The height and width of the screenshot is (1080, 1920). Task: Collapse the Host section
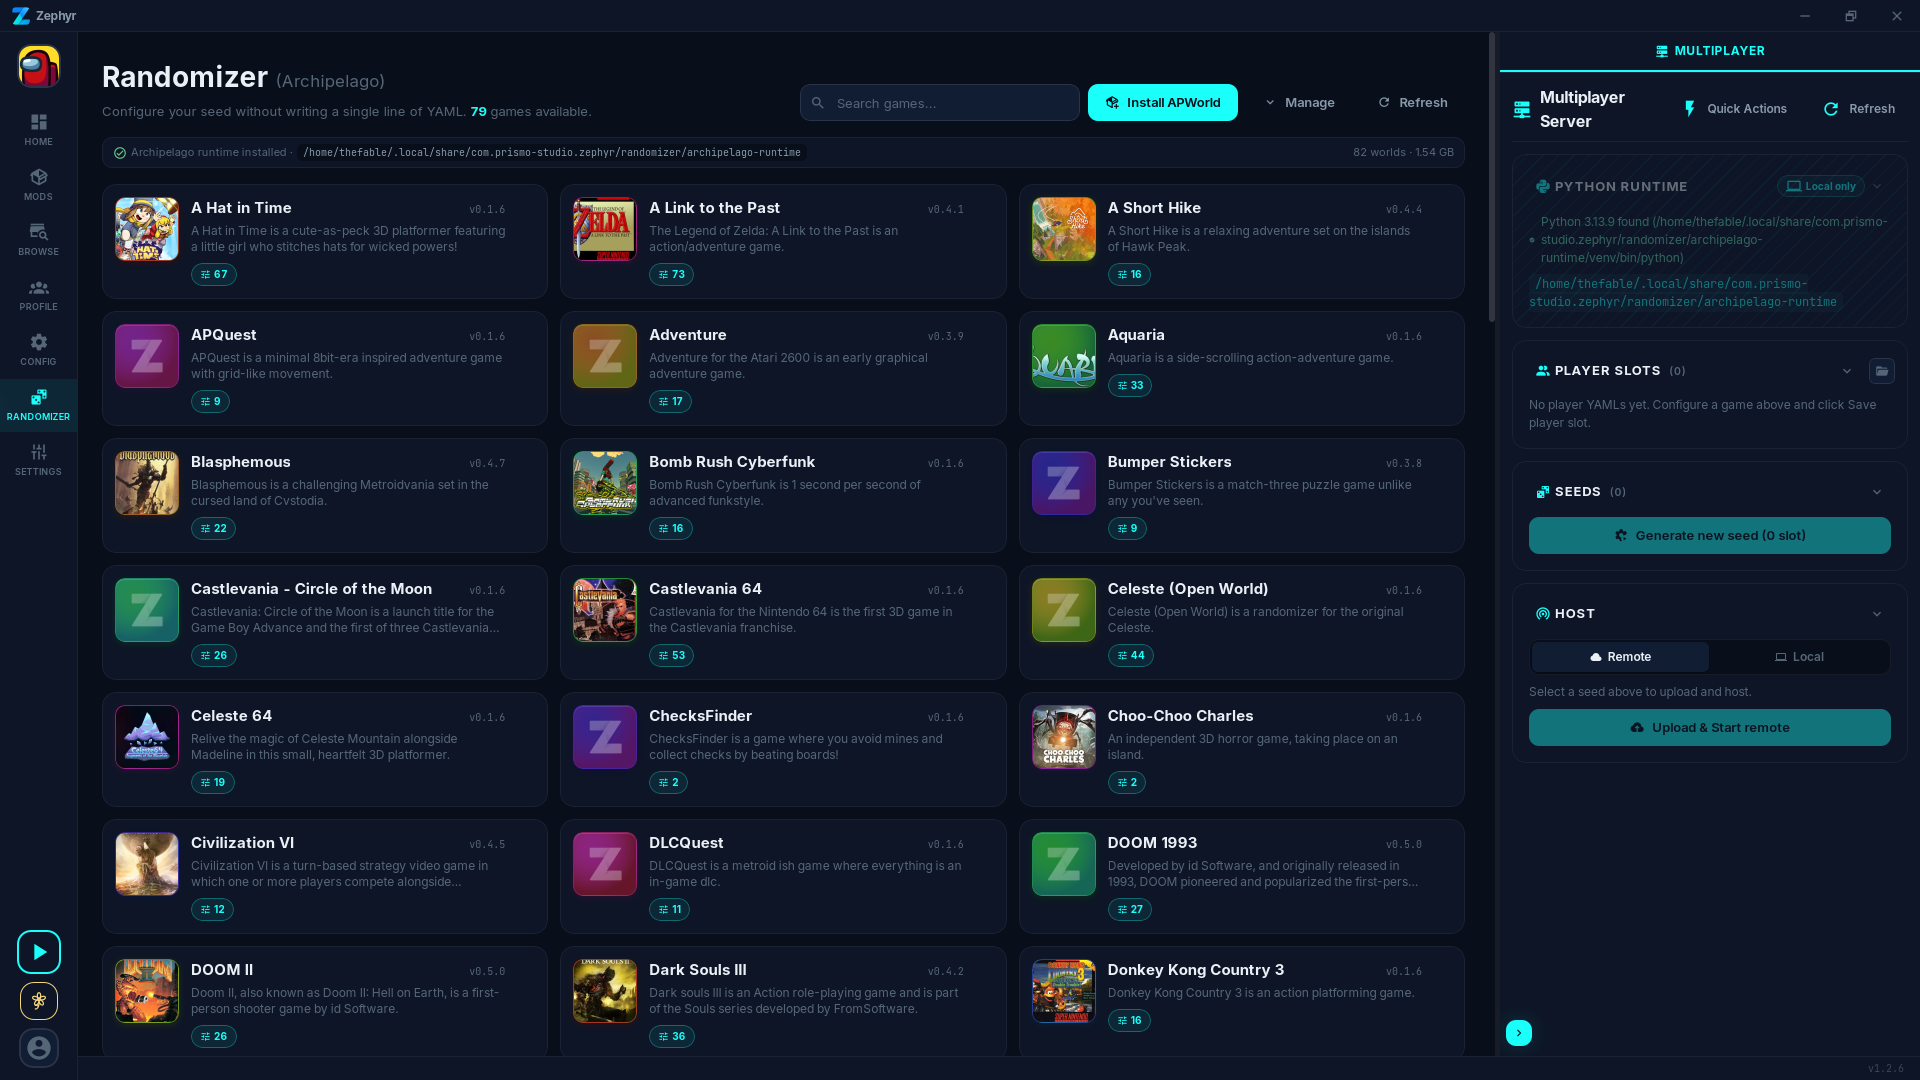tap(1877, 614)
